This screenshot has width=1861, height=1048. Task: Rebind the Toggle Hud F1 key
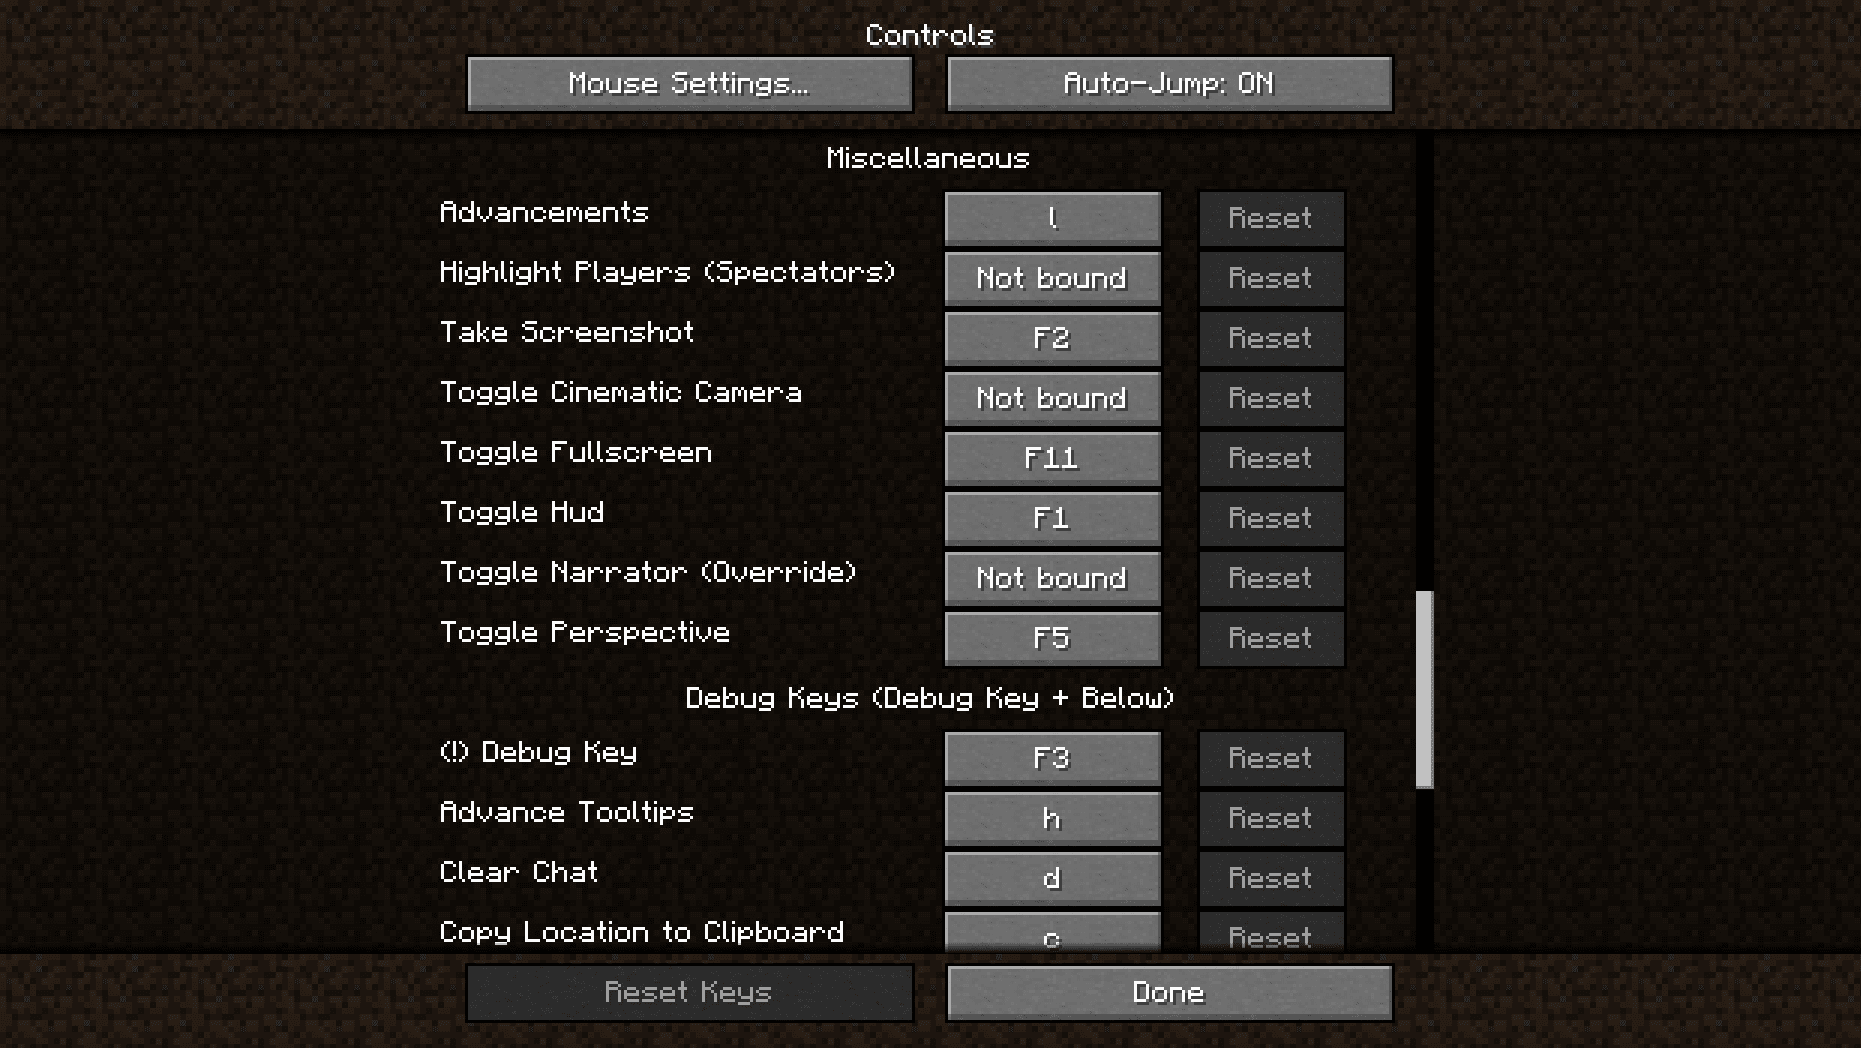1052,518
